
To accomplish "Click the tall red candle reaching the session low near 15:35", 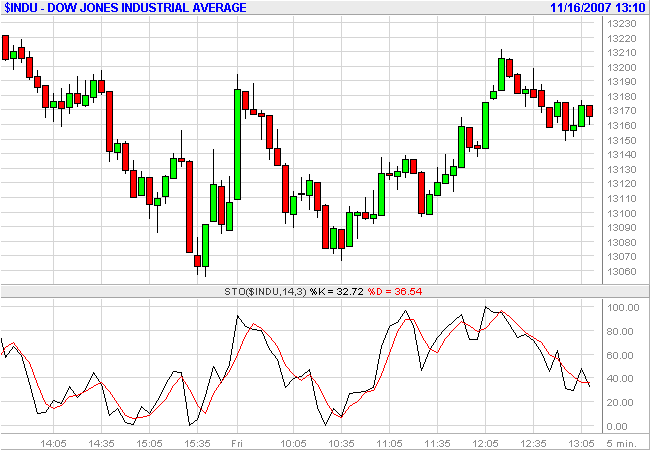I will (189, 206).
